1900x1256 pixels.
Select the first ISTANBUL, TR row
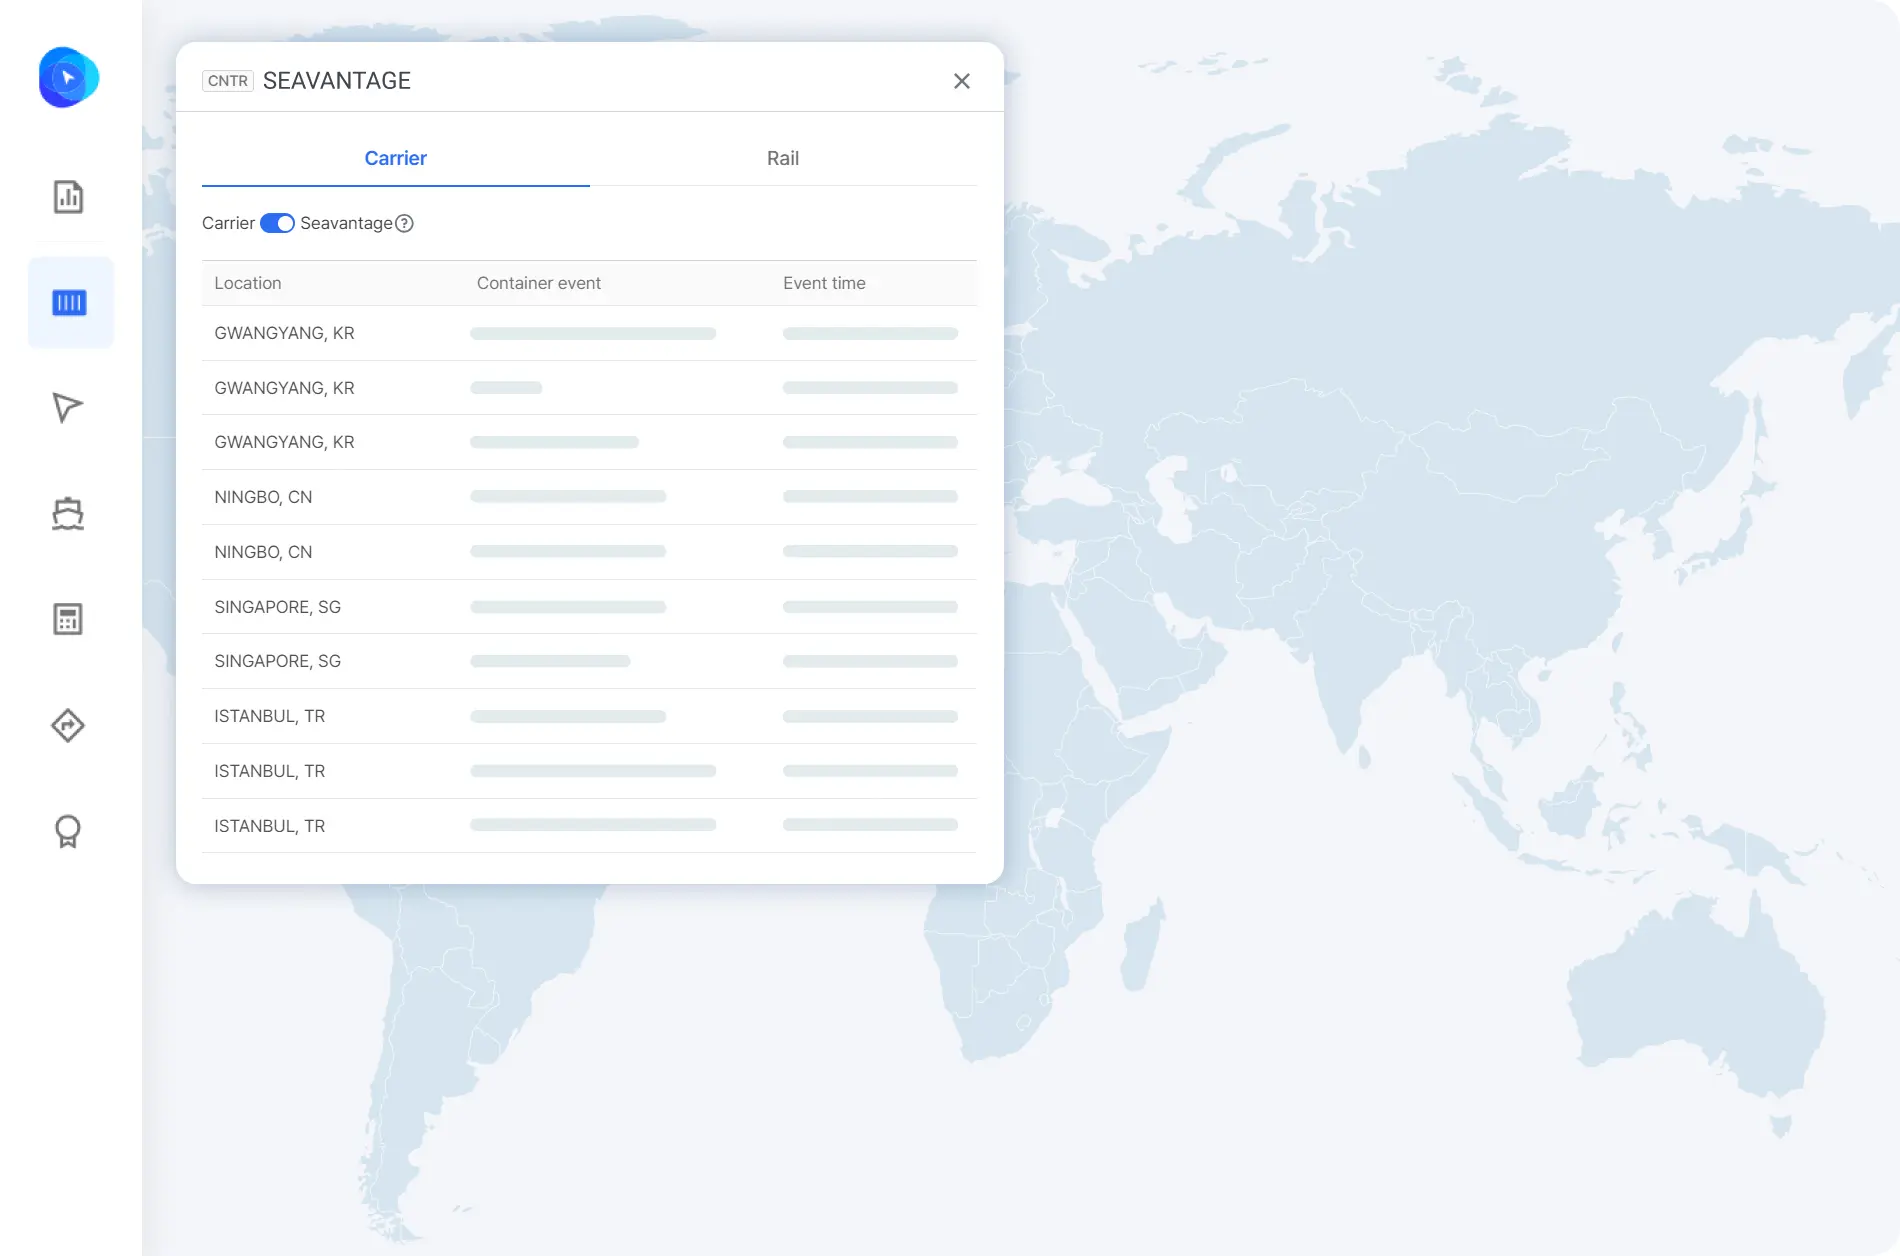point(589,716)
